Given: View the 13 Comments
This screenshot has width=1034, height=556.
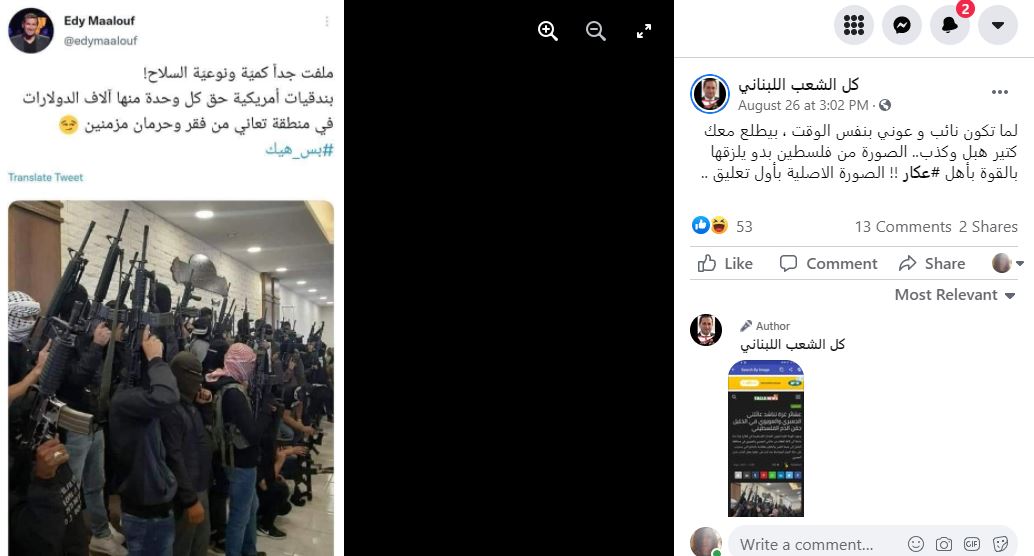Looking at the screenshot, I should 903,227.
